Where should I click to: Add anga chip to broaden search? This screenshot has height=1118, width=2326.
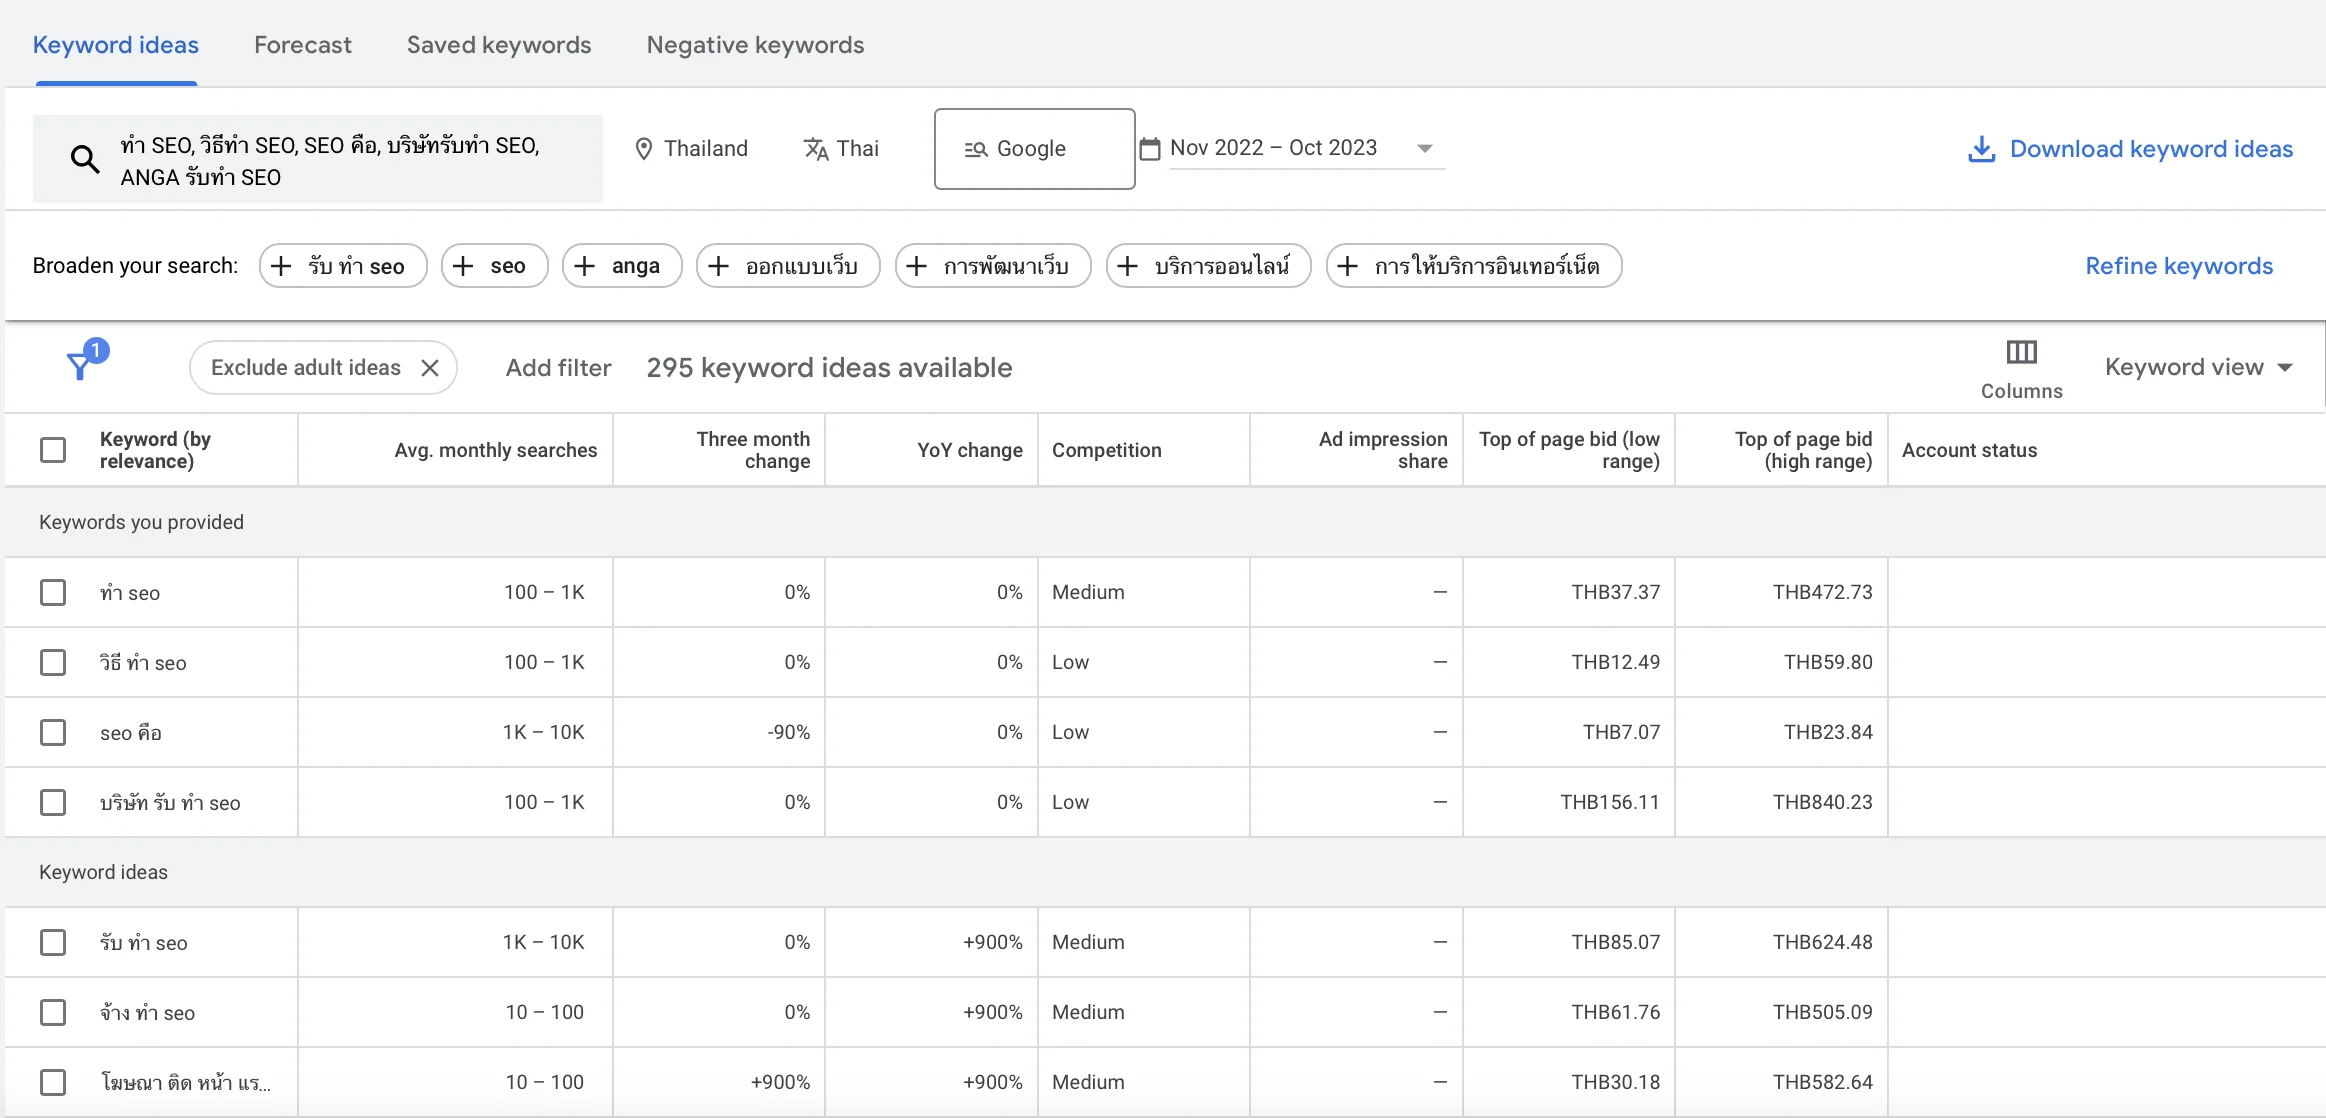622,266
